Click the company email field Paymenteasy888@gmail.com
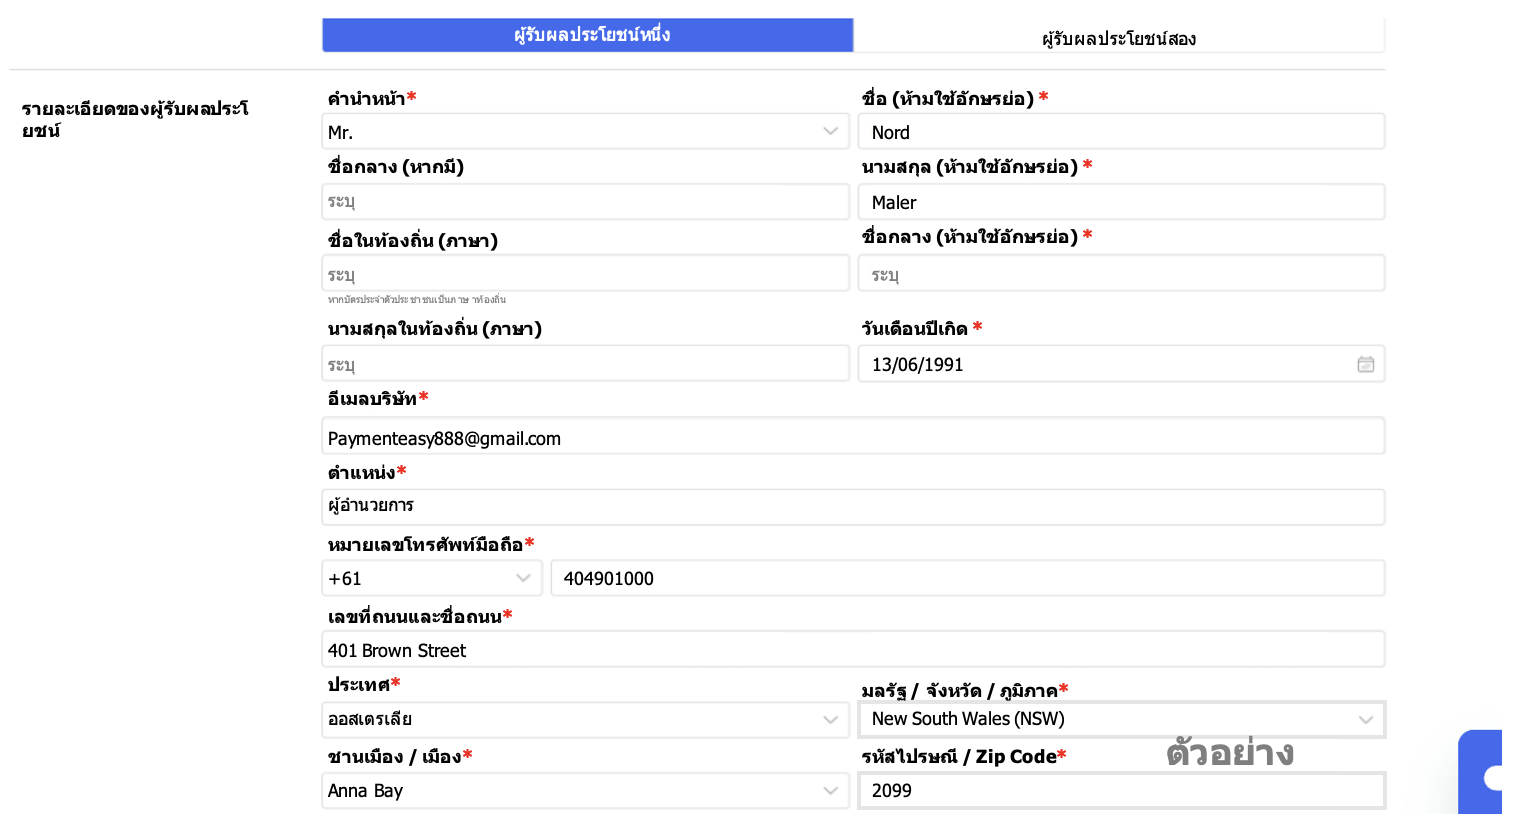1522x830 pixels. tap(853, 436)
